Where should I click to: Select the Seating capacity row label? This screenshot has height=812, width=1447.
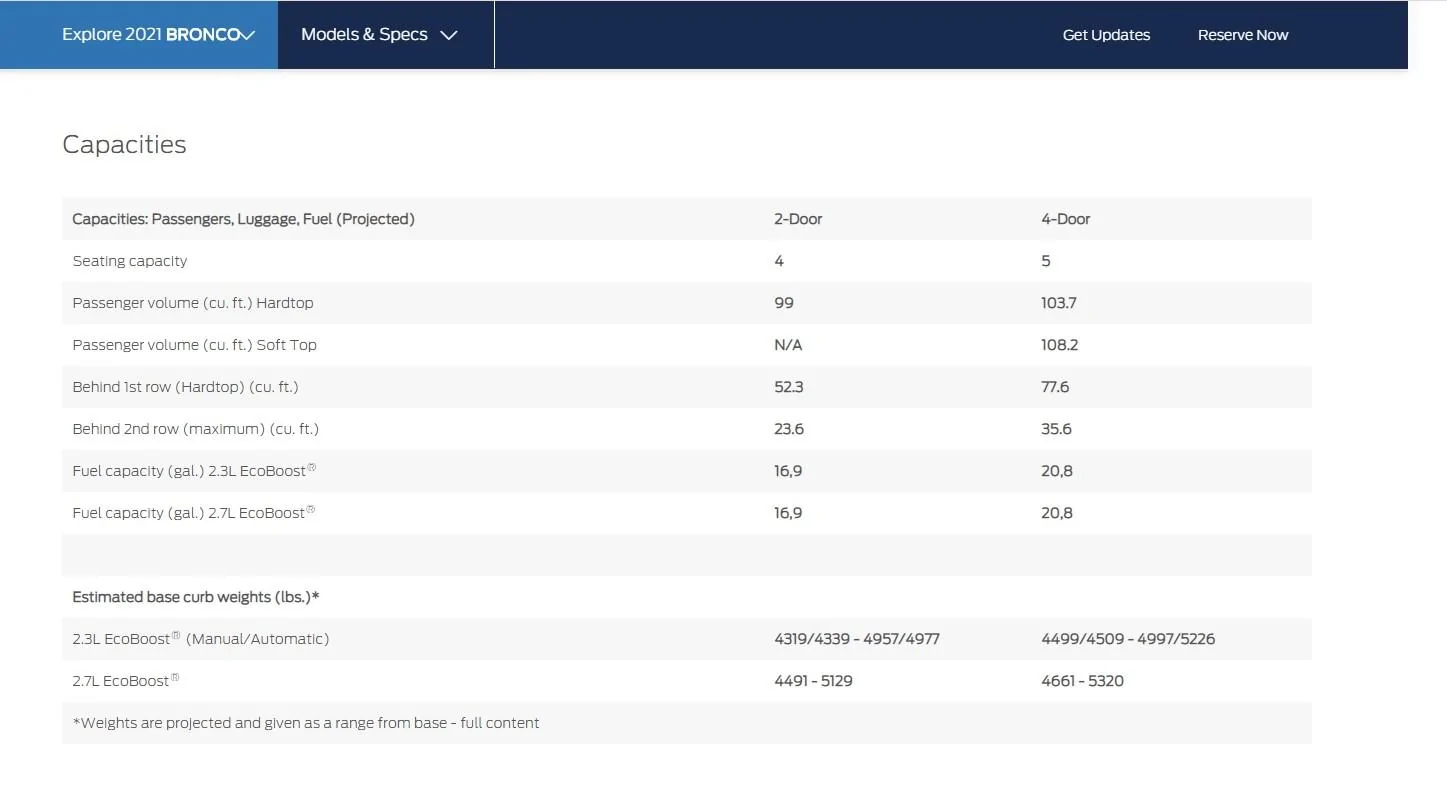click(129, 261)
